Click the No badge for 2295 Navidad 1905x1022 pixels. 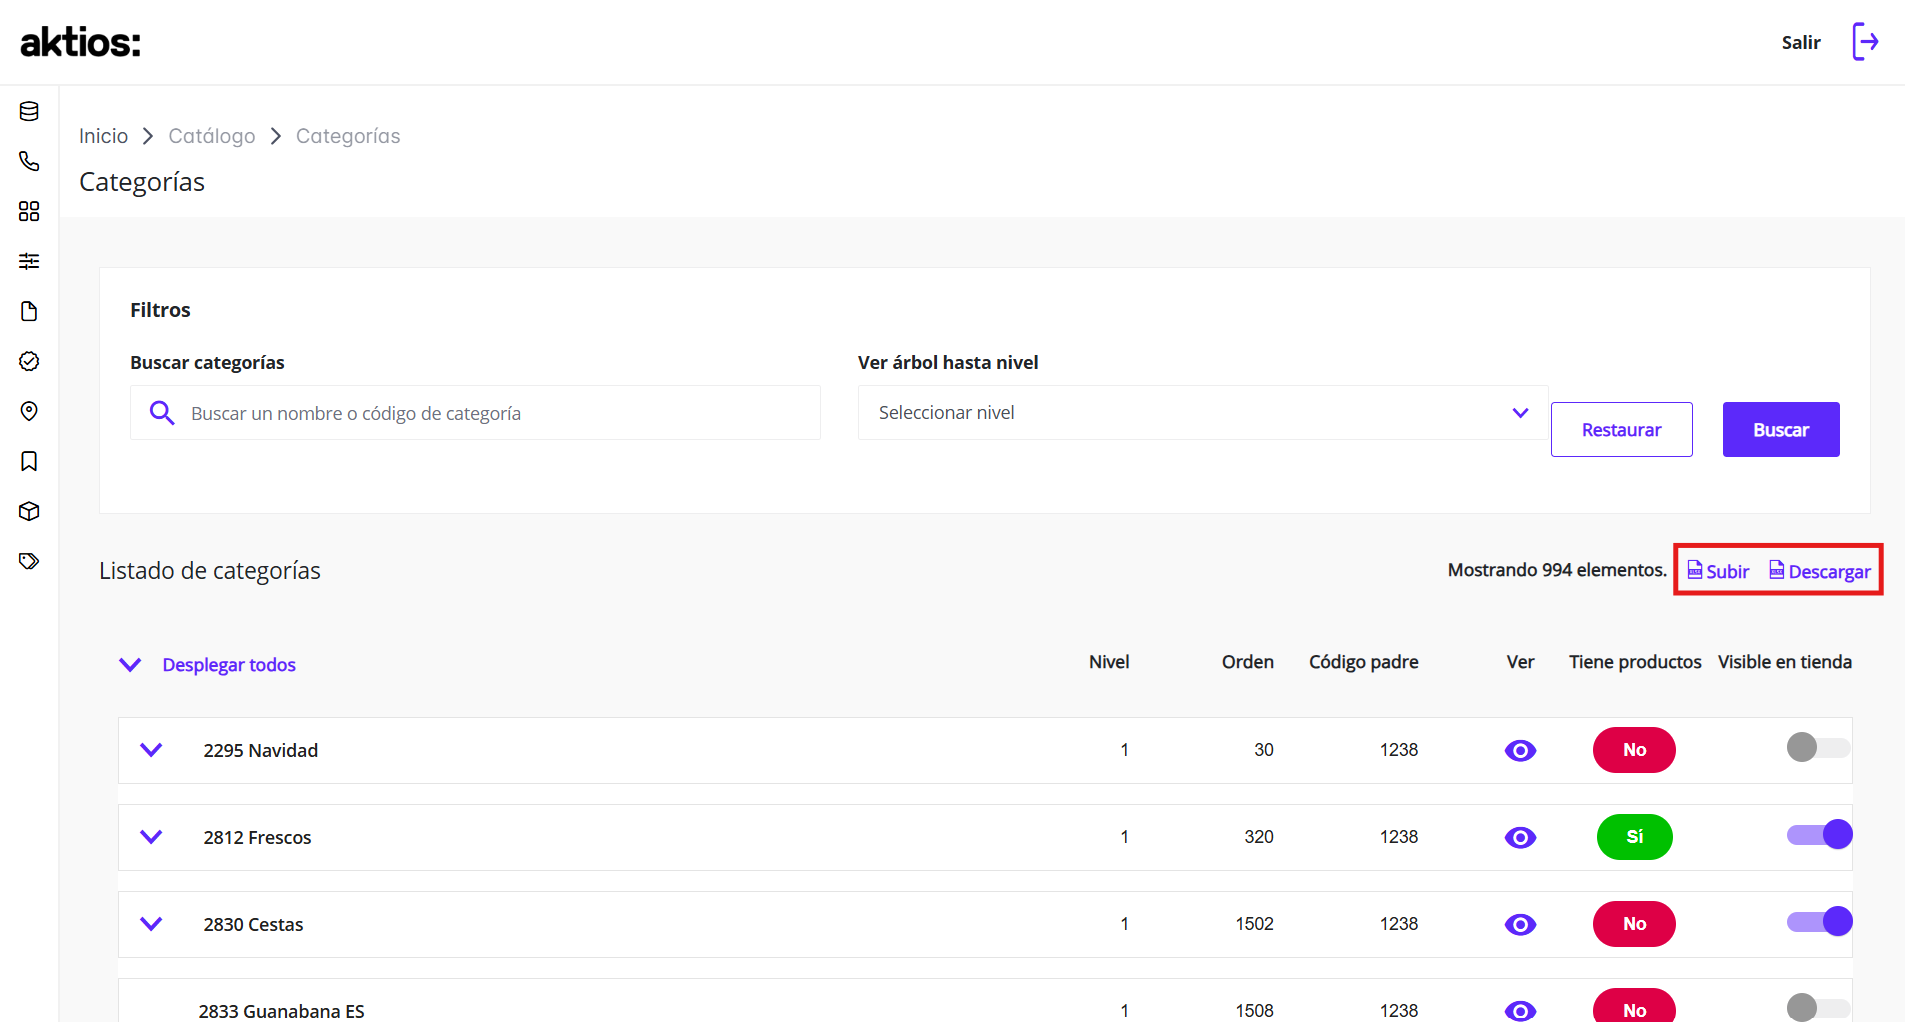pyautogui.click(x=1634, y=750)
